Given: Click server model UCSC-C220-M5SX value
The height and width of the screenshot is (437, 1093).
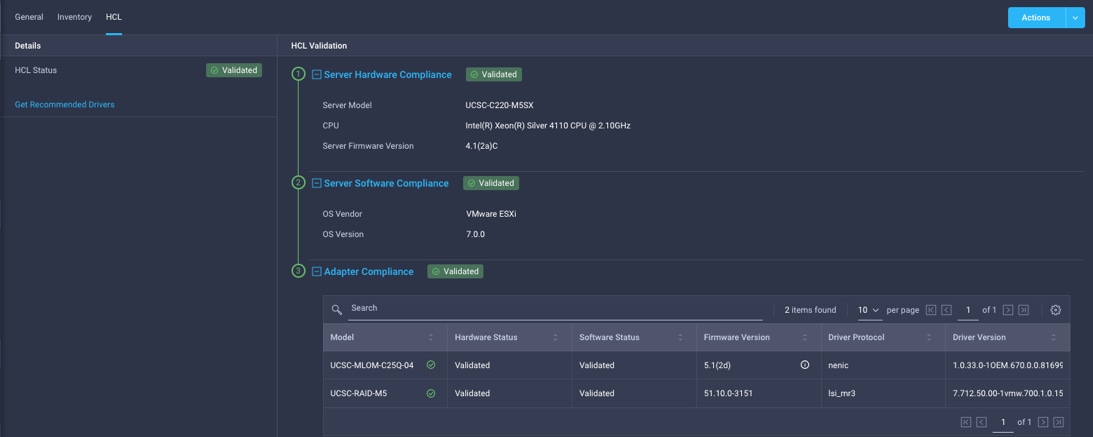Looking at the screenshot, I should (499, 105).
